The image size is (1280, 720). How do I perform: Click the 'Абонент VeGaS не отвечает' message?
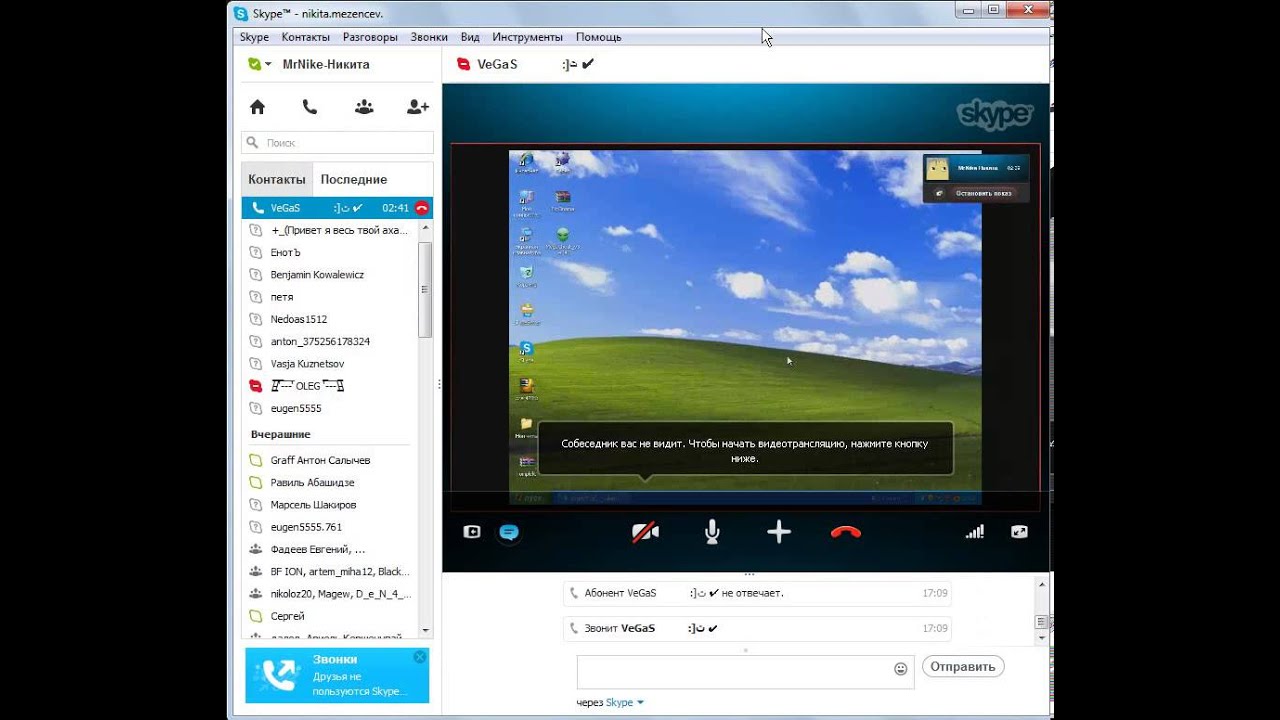(x=757, y=593)
